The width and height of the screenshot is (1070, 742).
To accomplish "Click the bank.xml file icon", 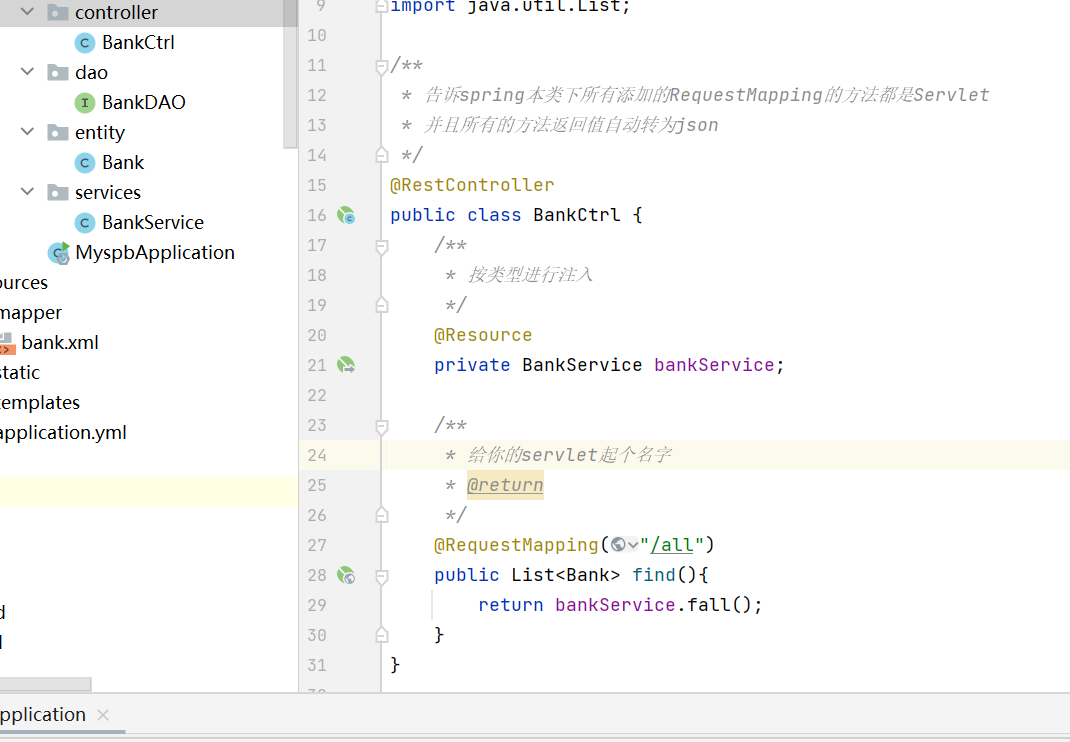I will [x=6, y=343].
